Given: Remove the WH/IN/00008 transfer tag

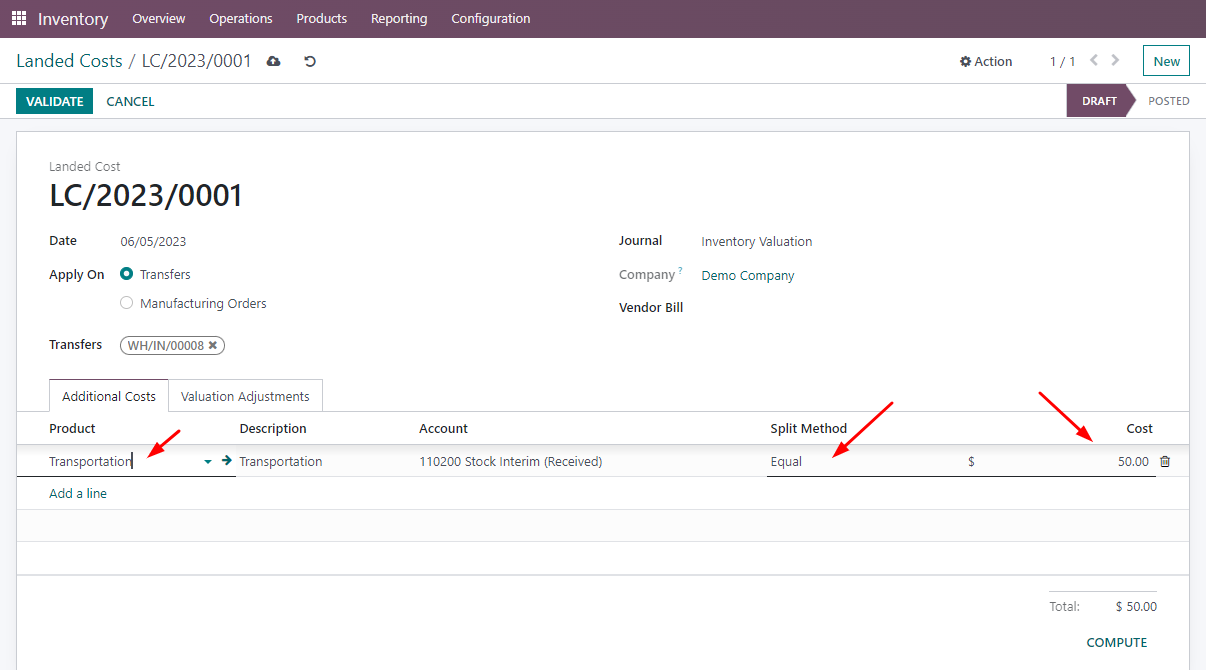Looking at the screenshot, I should [x=212, y=345].
